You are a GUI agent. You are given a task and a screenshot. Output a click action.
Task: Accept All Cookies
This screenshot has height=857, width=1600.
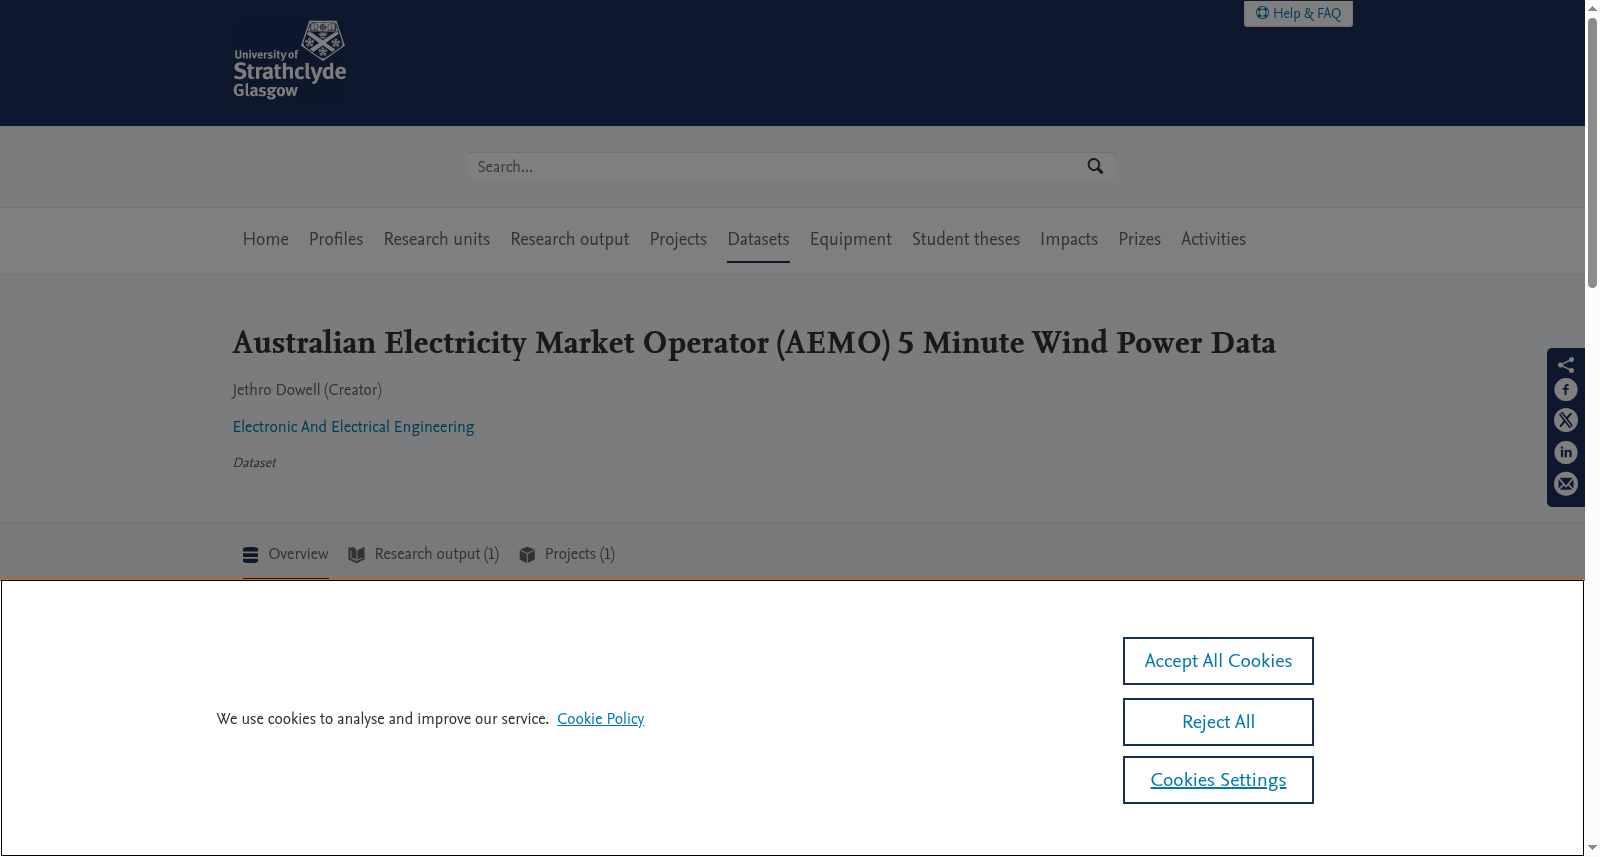click(x=1218, y=661)
